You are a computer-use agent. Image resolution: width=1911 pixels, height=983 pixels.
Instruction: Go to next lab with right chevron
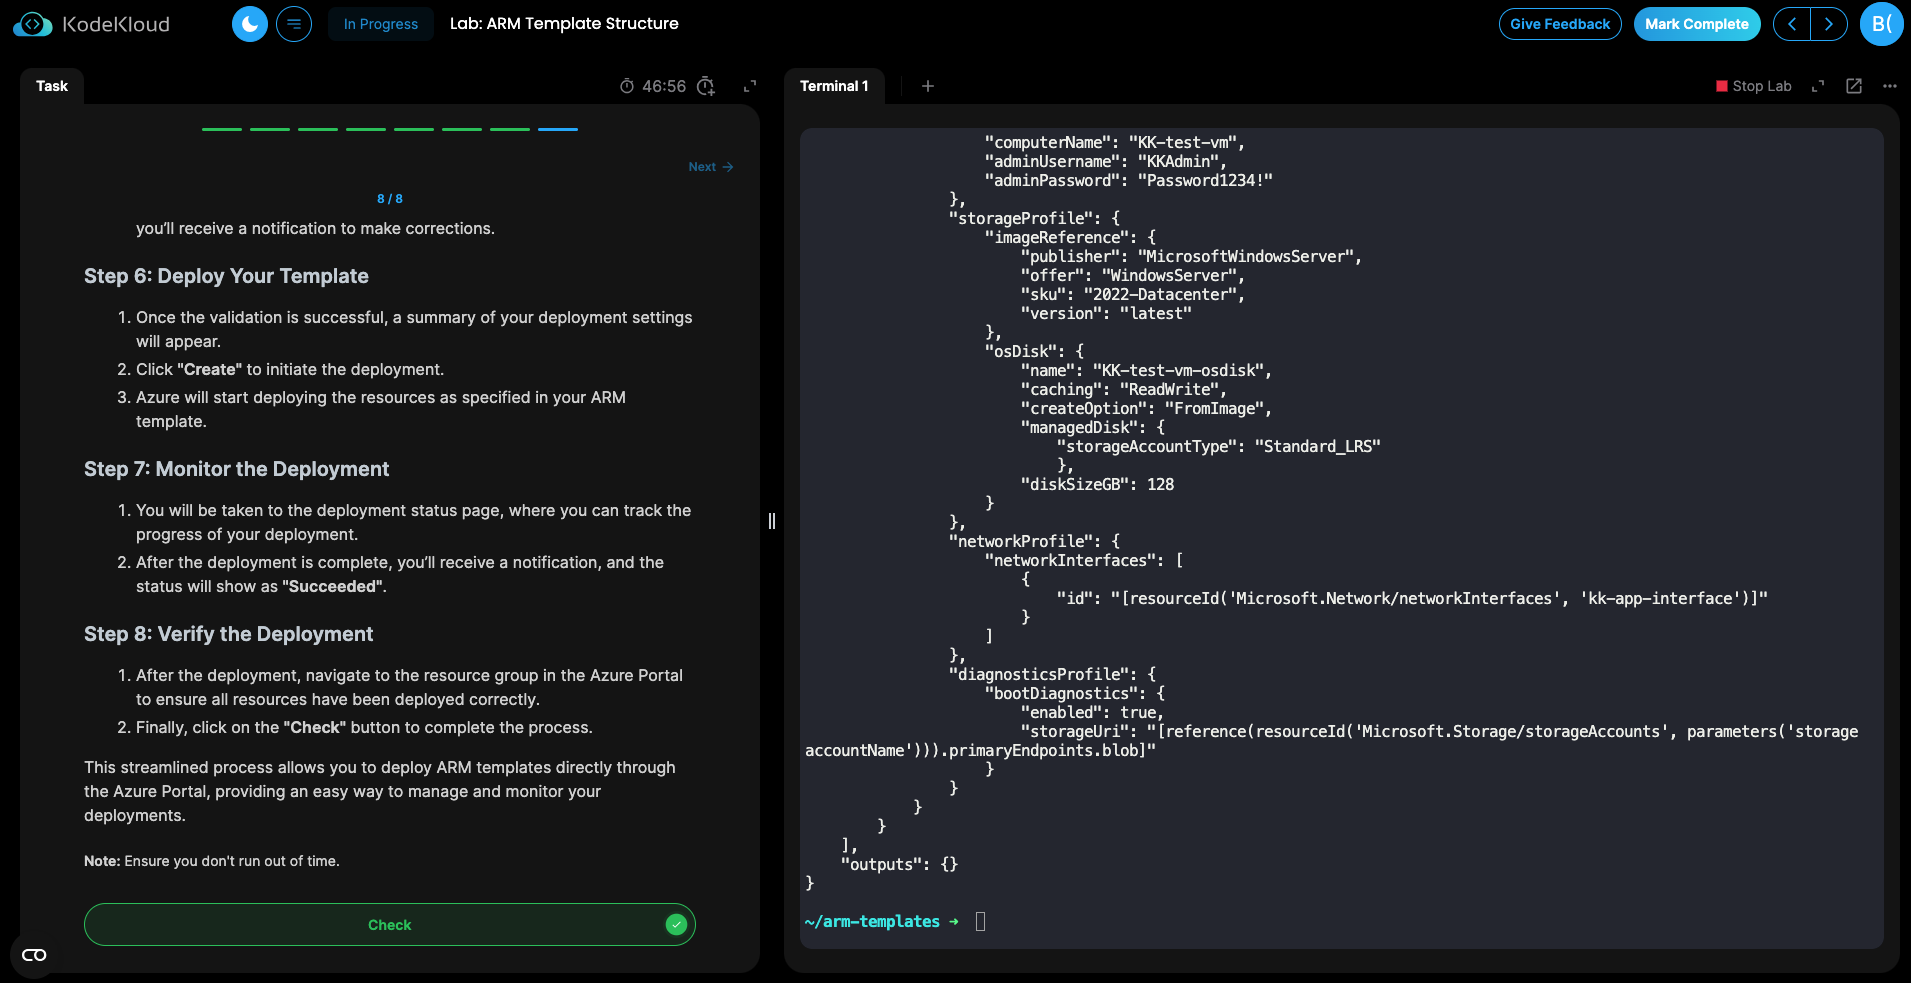[1829, 24]
